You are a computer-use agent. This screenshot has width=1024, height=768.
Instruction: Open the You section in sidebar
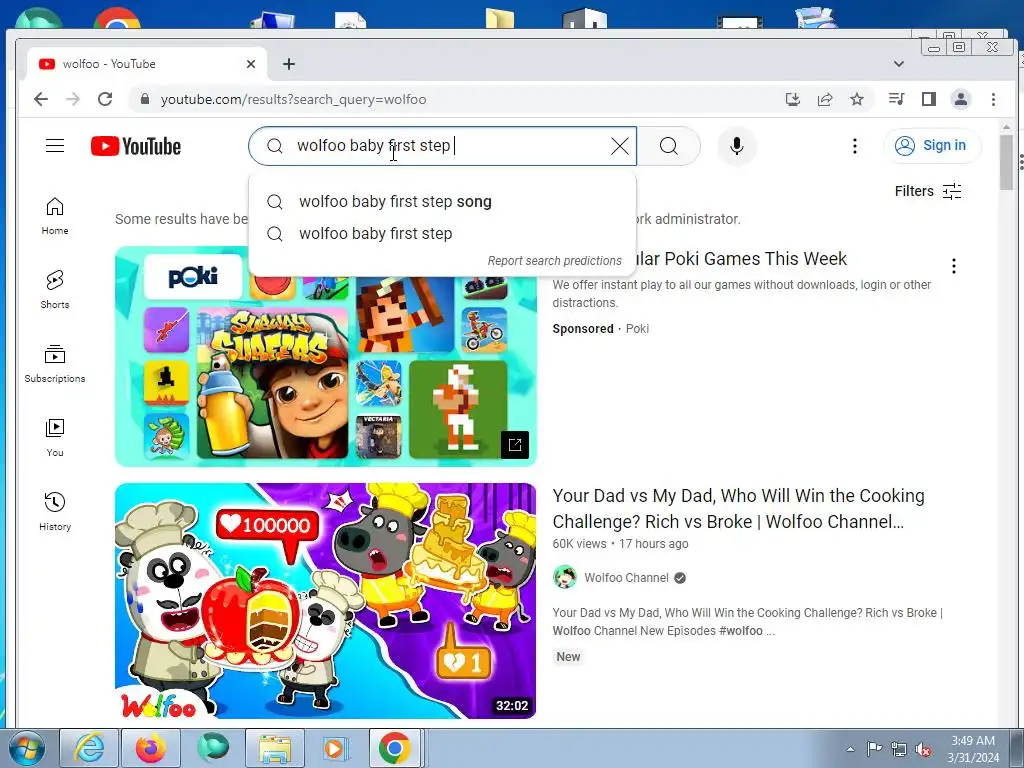[55, 438]
